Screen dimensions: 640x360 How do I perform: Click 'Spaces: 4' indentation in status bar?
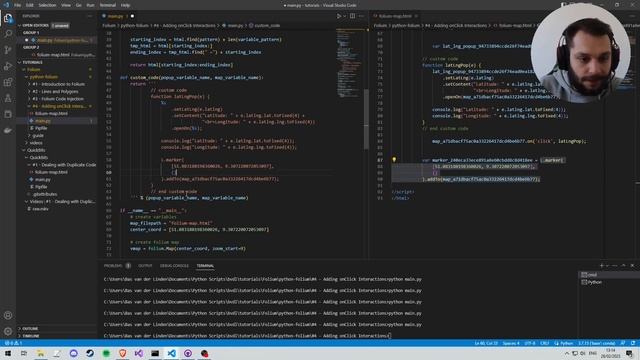point(511,343)
